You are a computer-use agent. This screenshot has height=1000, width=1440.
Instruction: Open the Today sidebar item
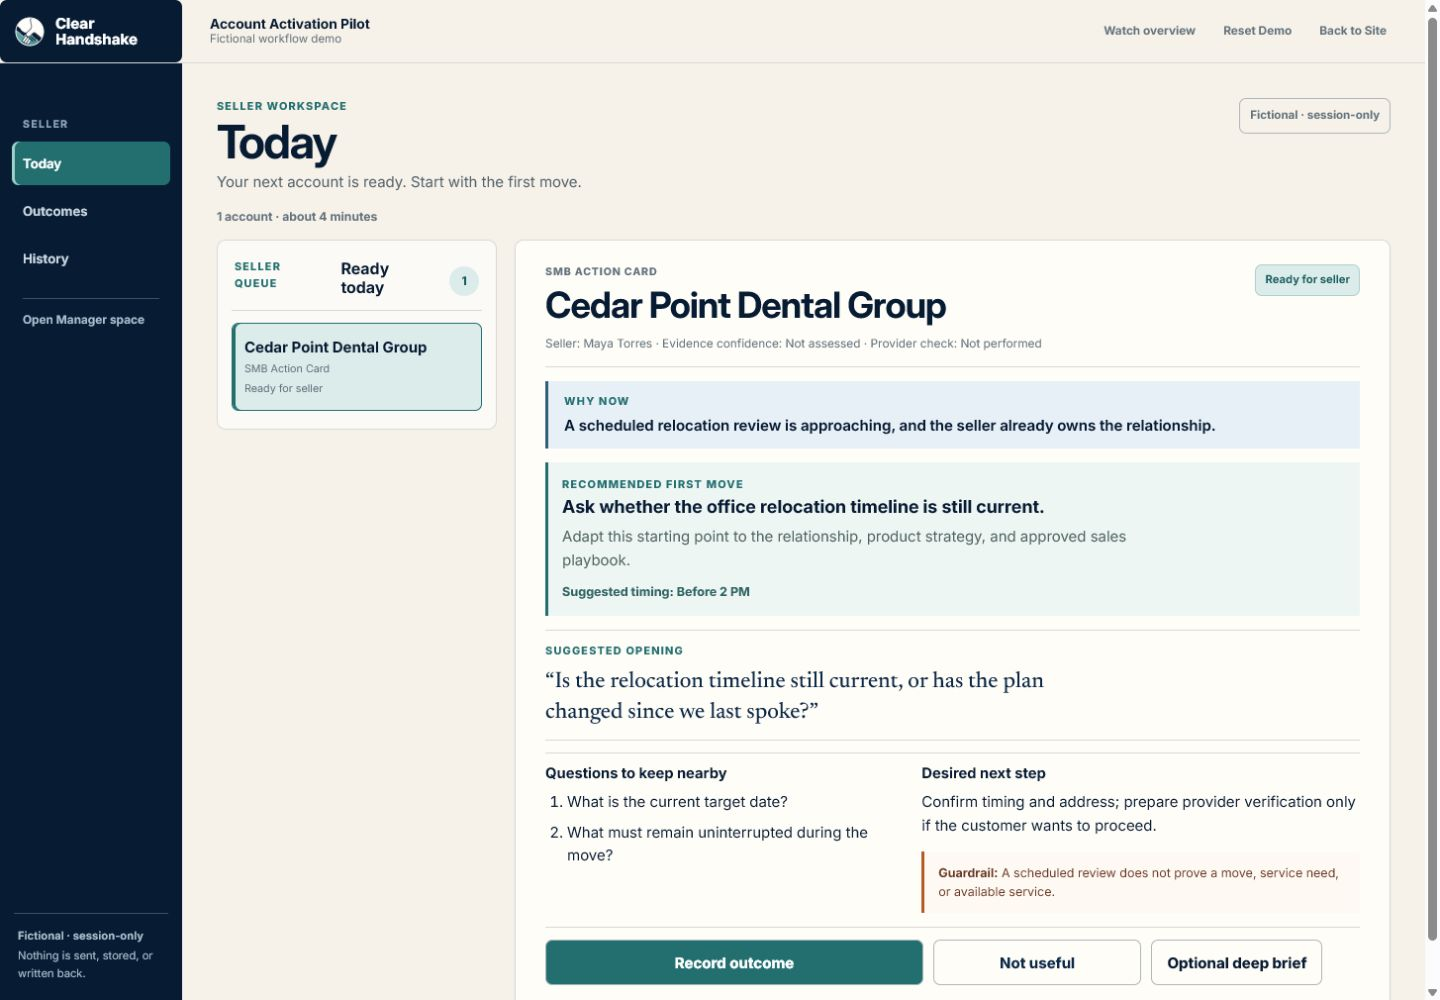[91, 163]
